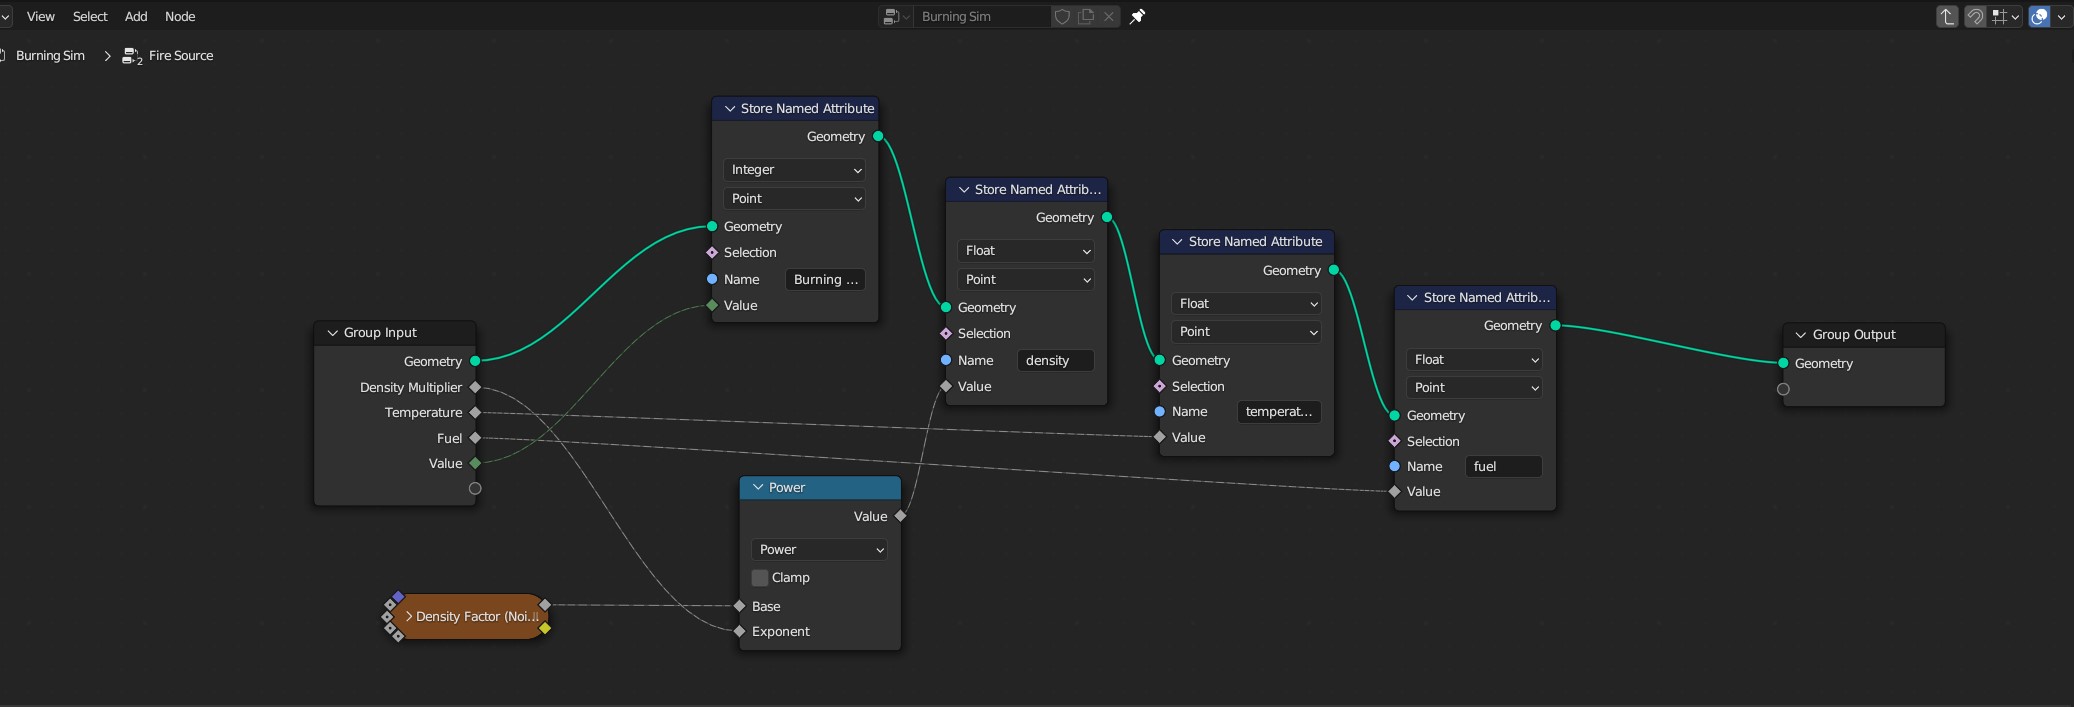2074x707 pixels.
Task: Open the Node menu
Action: coord(180,16)
